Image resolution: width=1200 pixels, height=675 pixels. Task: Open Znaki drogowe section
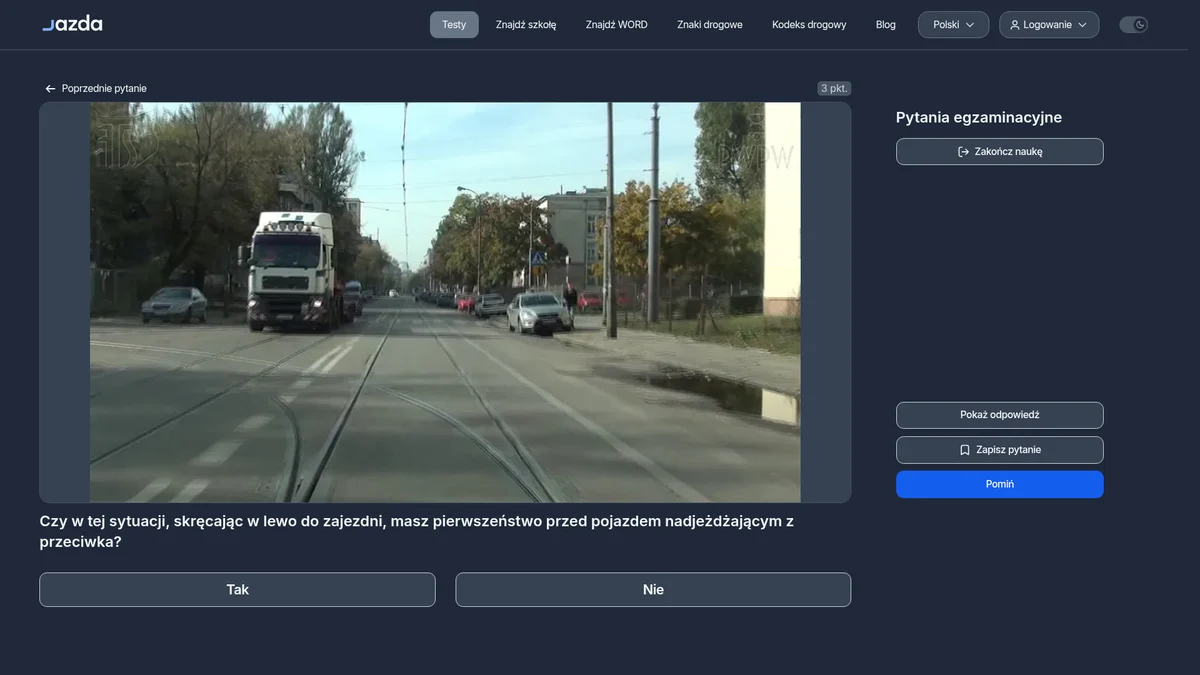click(x=710, y=25)
